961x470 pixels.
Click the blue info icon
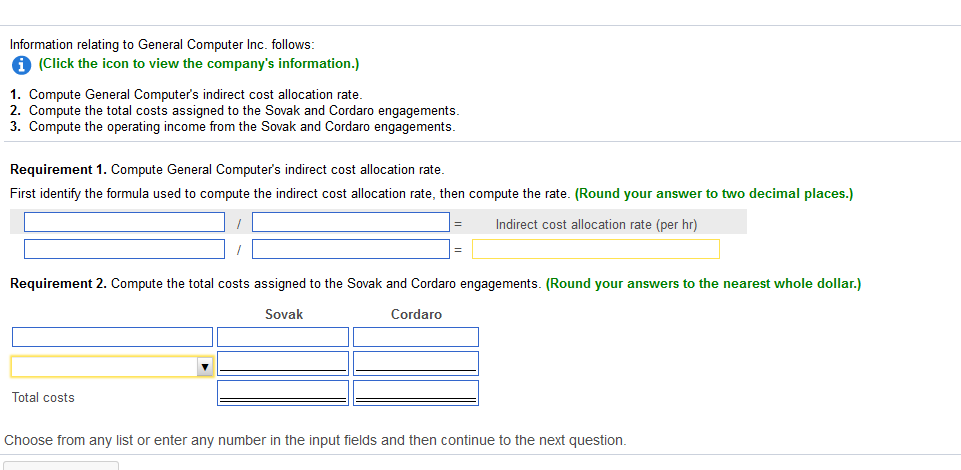point(19,64)
